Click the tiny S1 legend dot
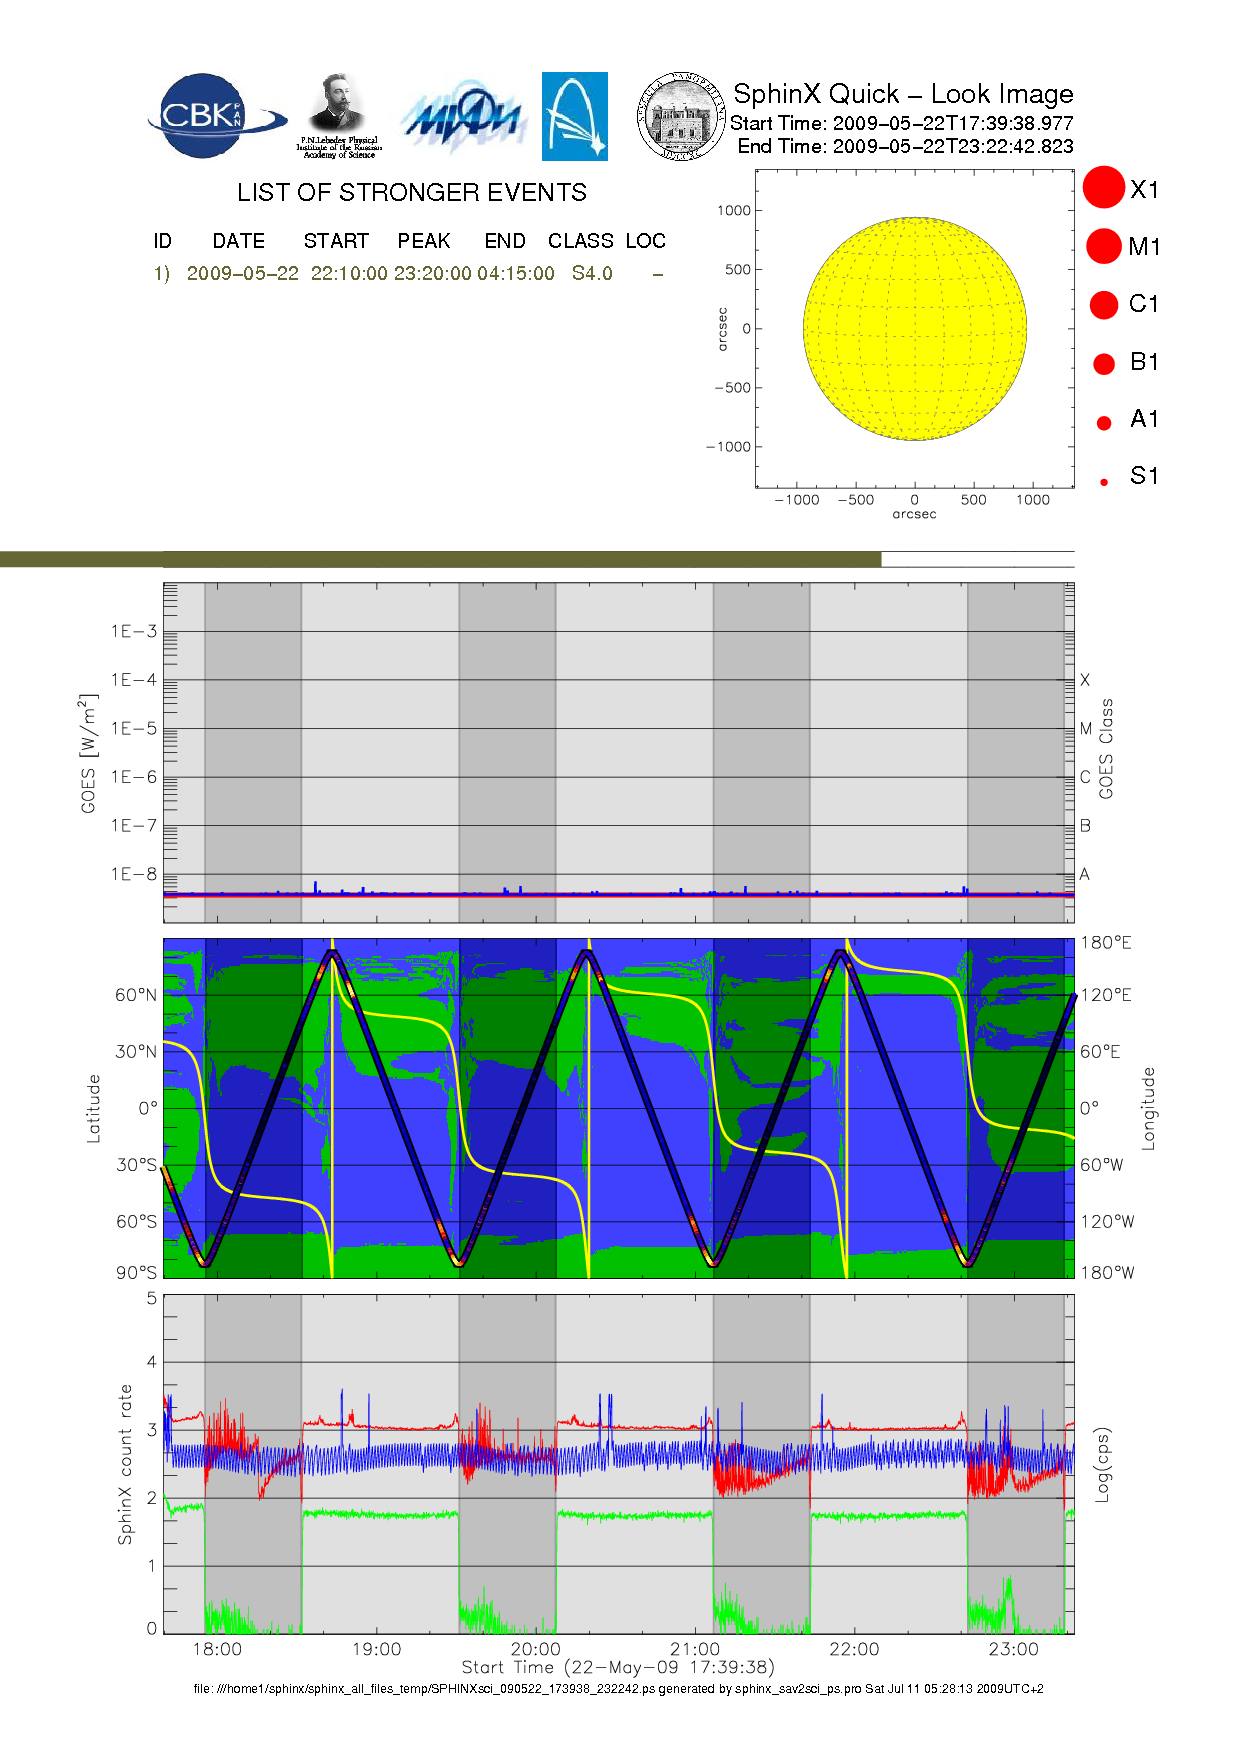This screenshot has width=1240, height=1754. coord(1104,482)
